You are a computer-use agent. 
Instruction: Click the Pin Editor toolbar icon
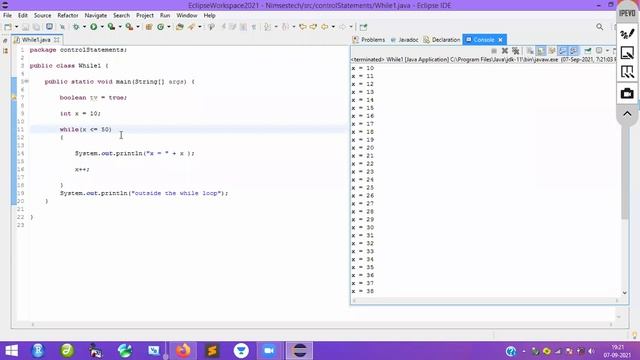point(363,27)
